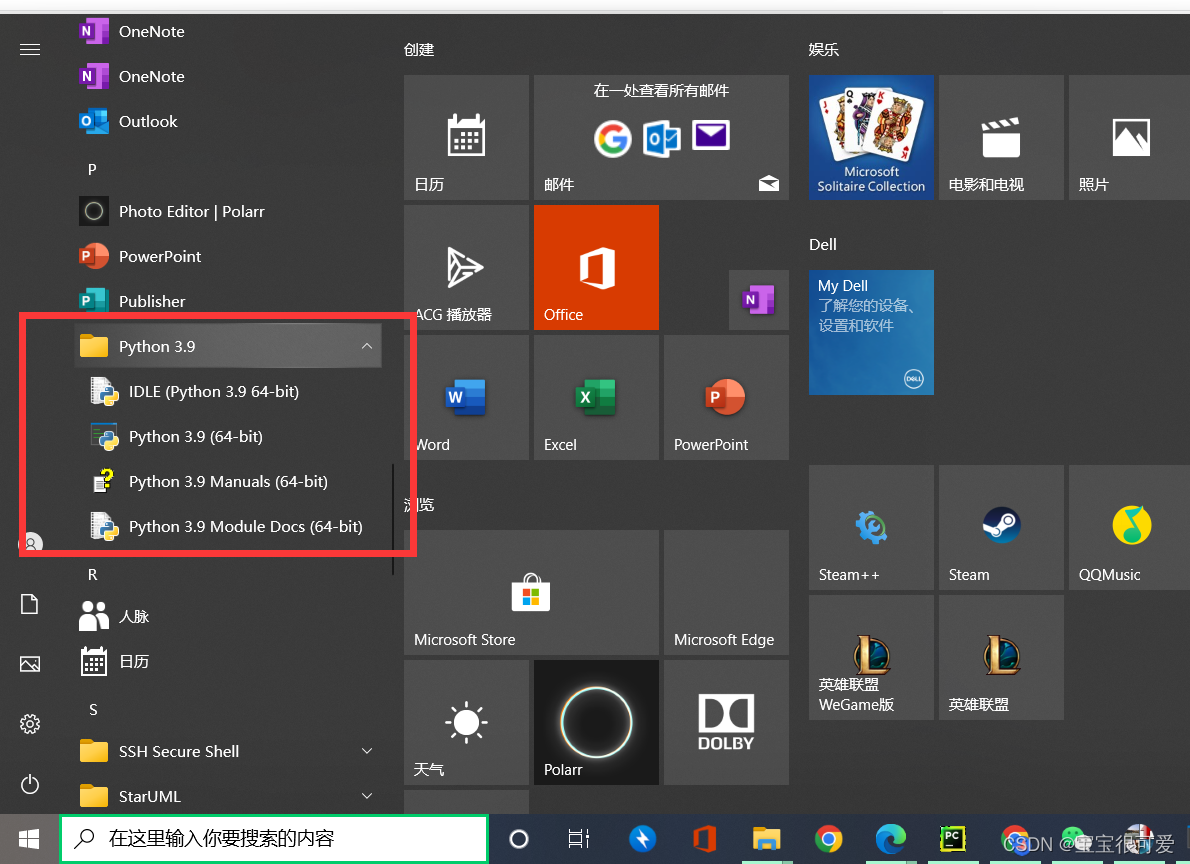Expand the StarUML folder chevron
The height and width of the screenshot is (864, 1190).
click(x=367, y=796)
